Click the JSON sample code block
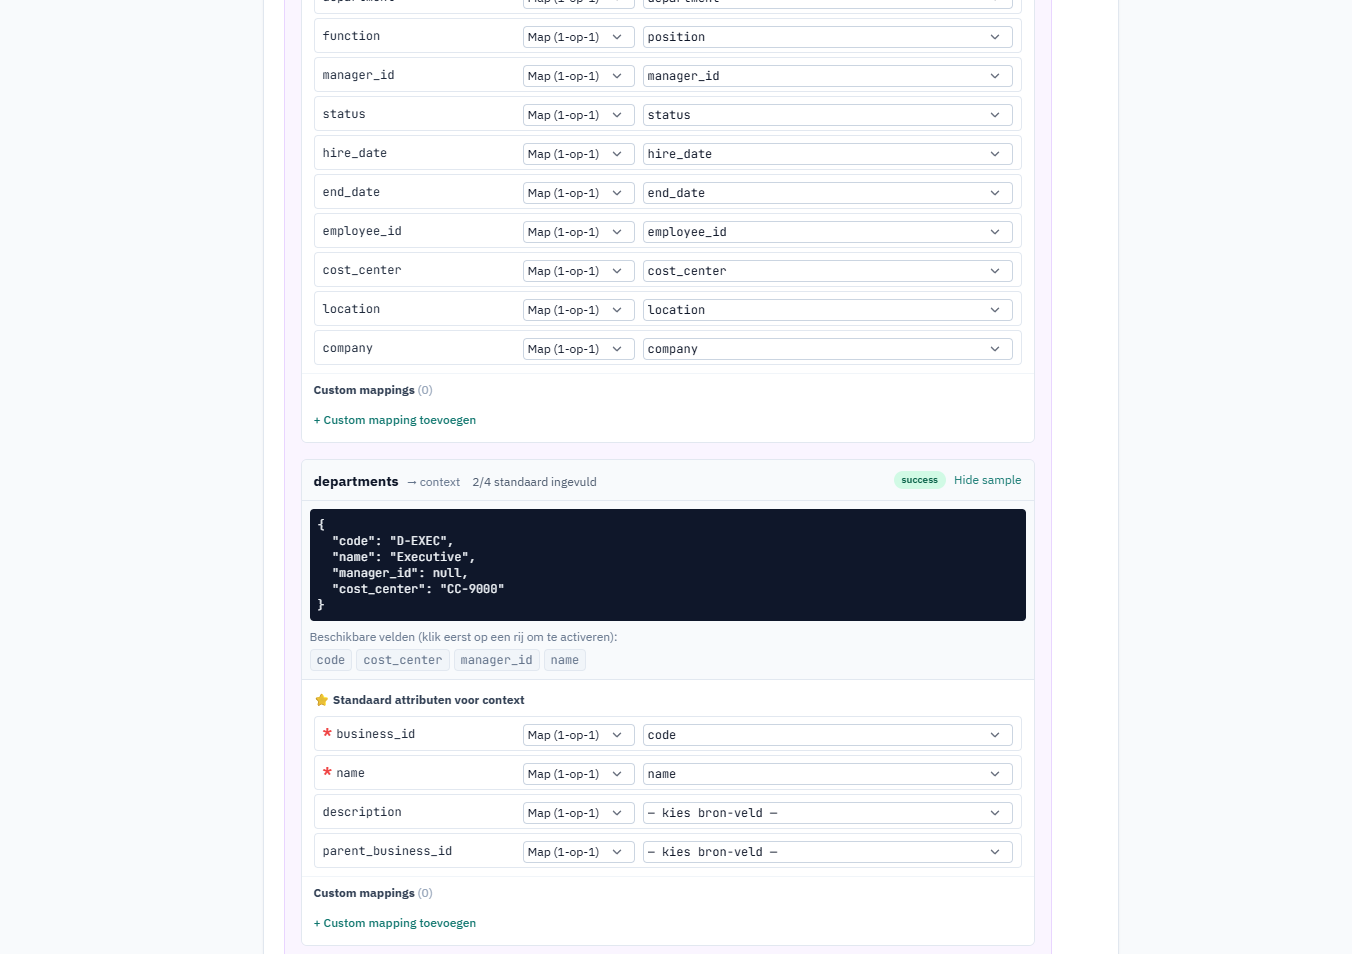The height and width of the screenshot is (954, 1352). tap(668, 565)
